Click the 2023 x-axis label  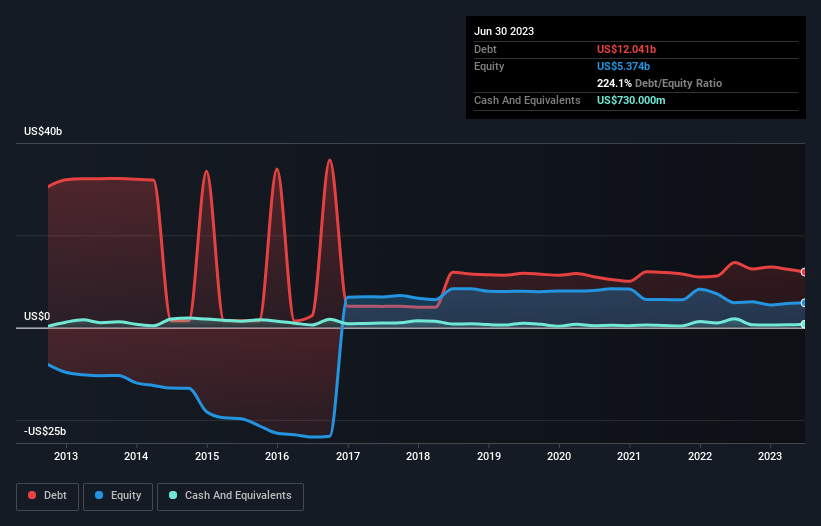770,456
